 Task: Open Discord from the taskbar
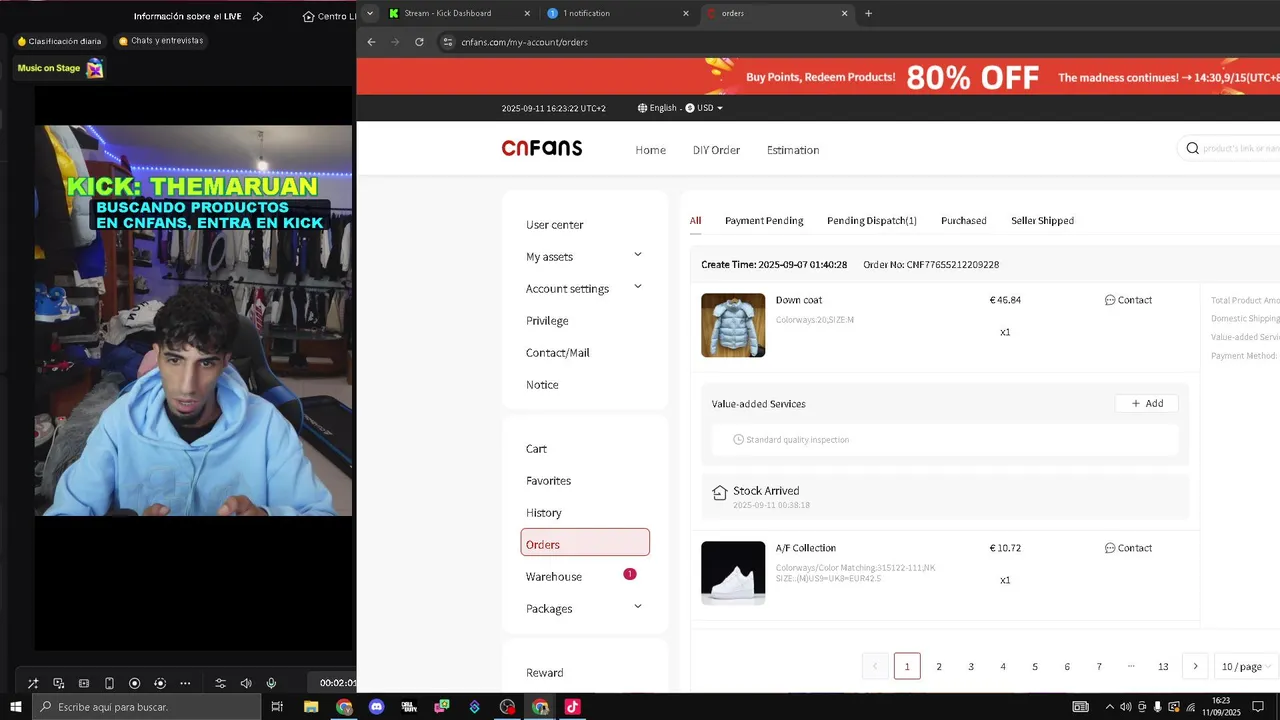tap(376, 707)
